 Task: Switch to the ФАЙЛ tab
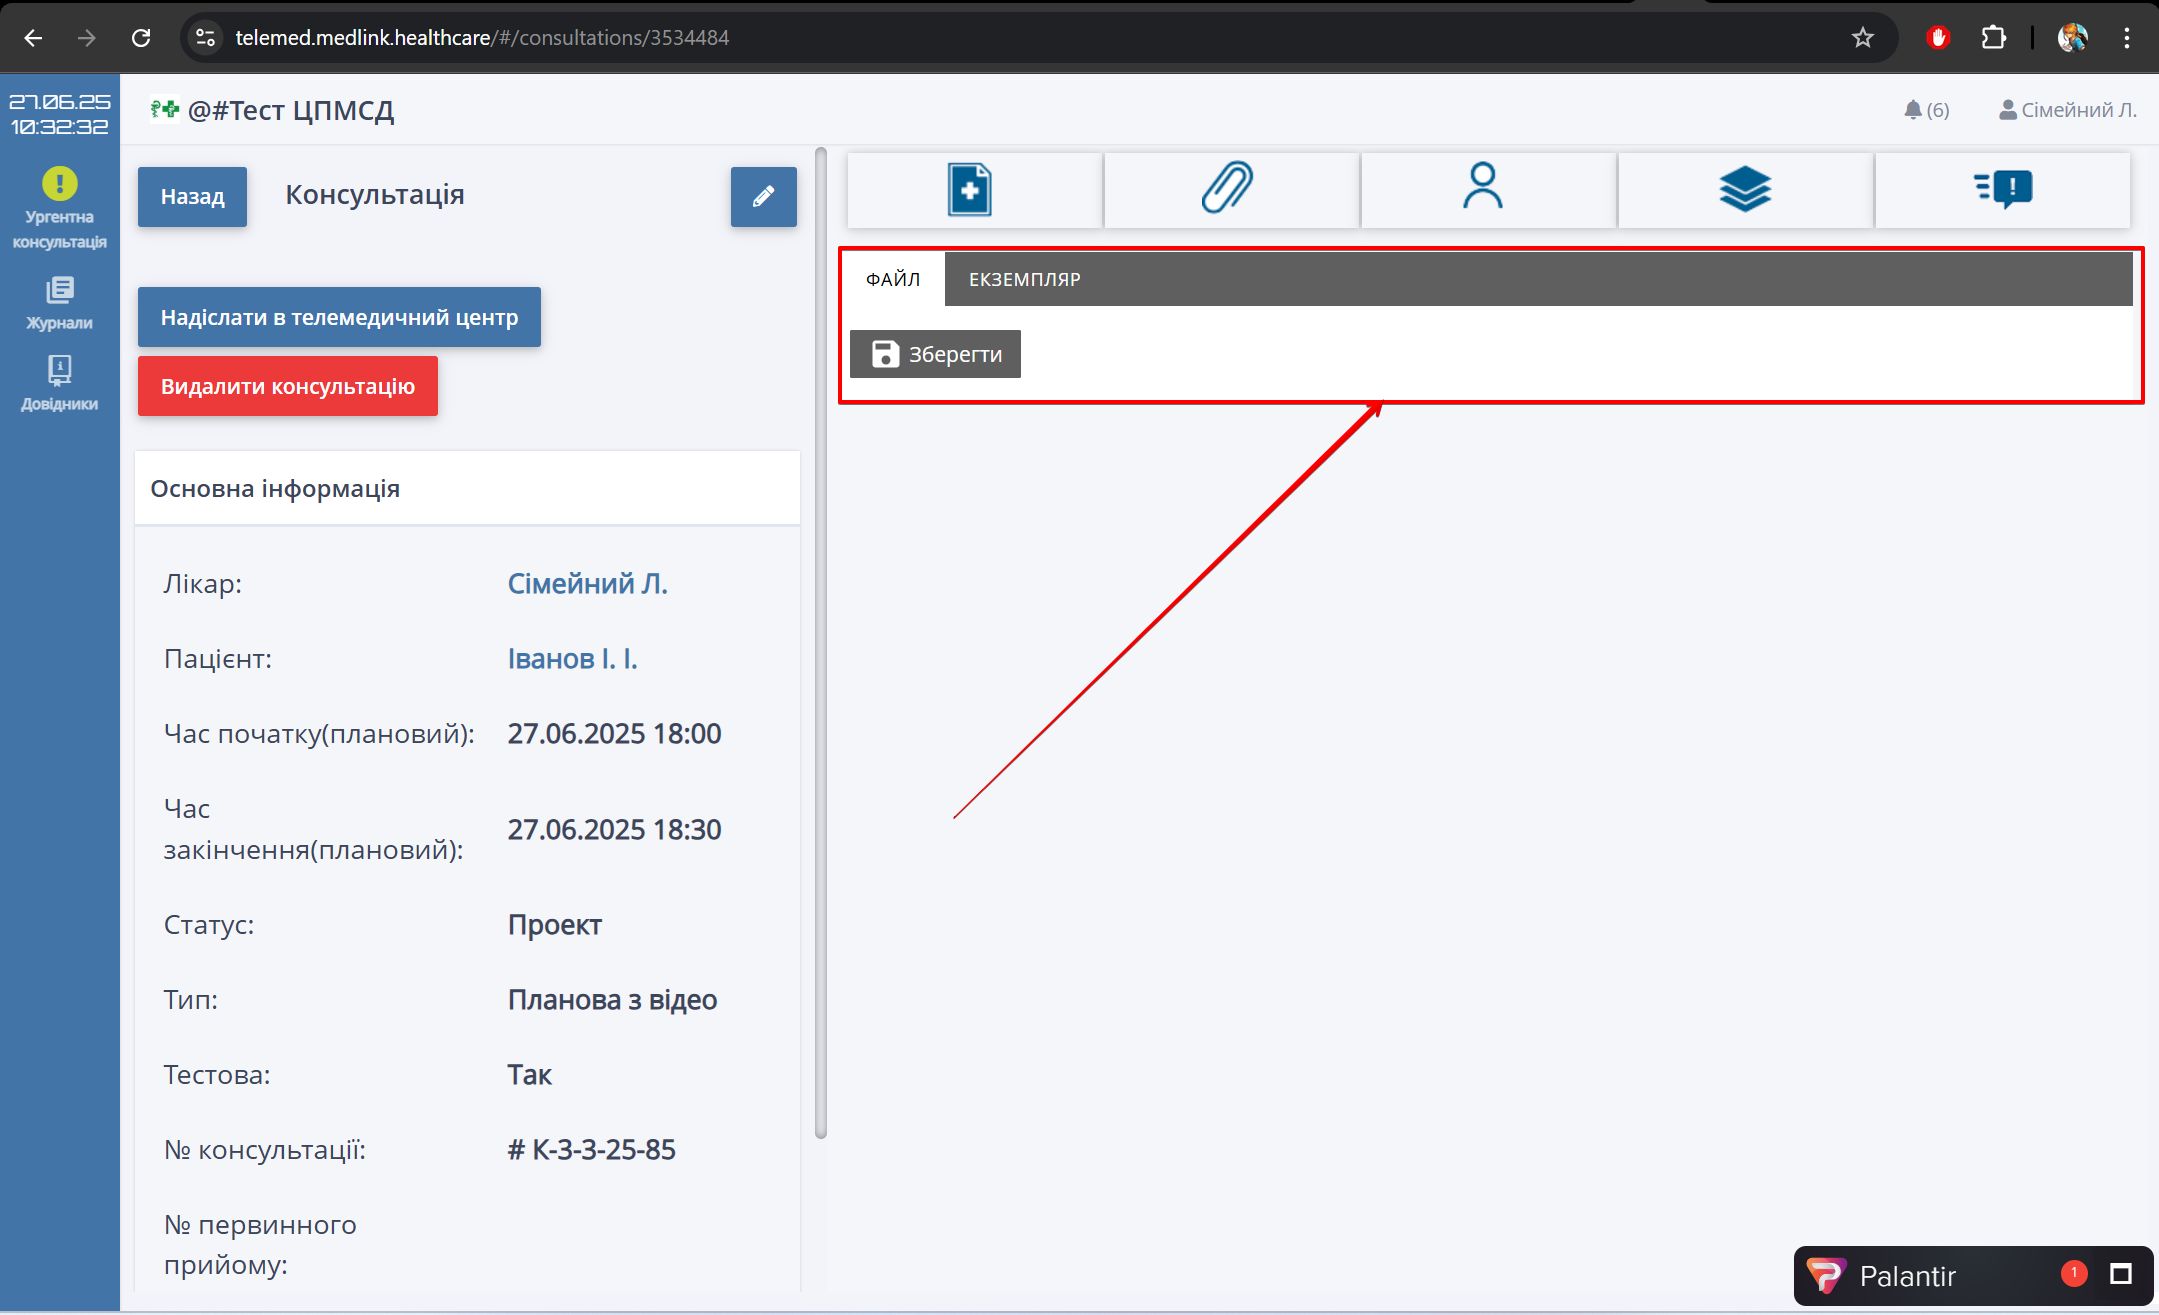[892, 279]
